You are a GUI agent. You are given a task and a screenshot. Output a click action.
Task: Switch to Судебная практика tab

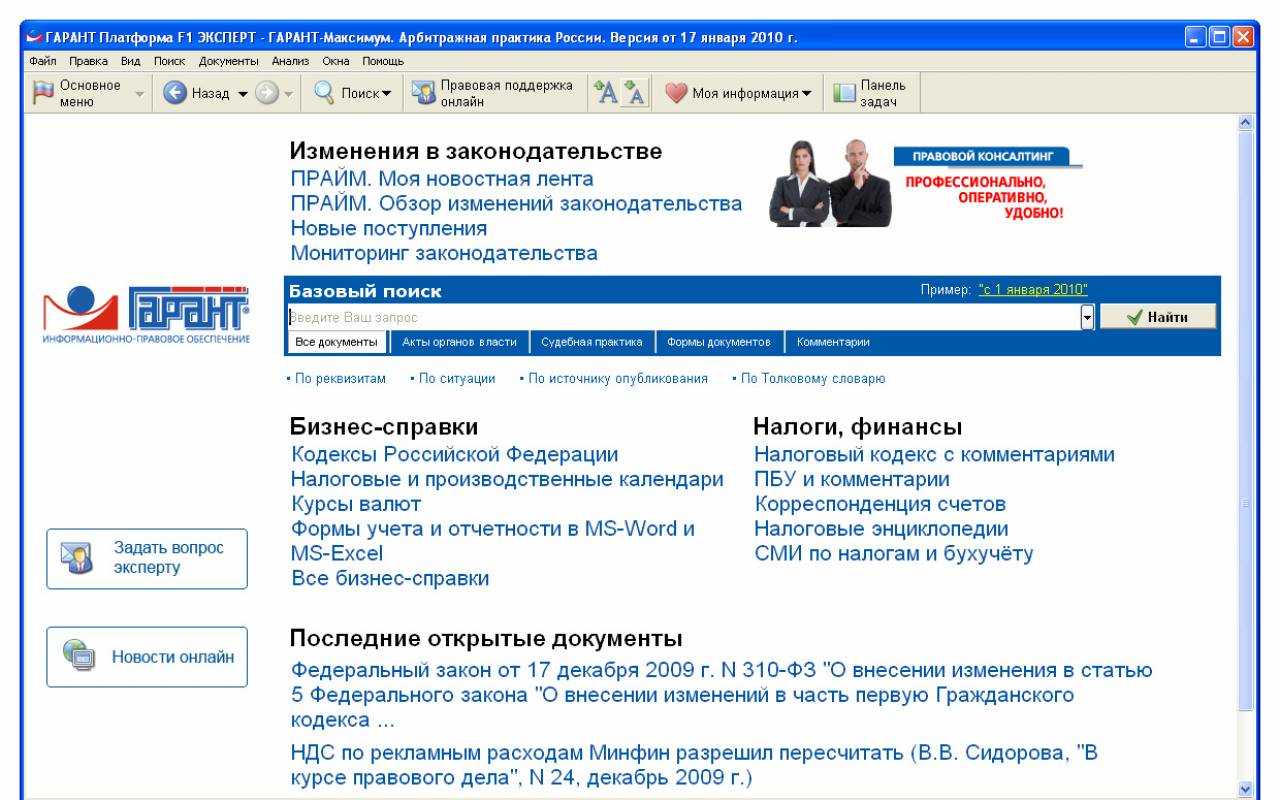click(590, 342)
